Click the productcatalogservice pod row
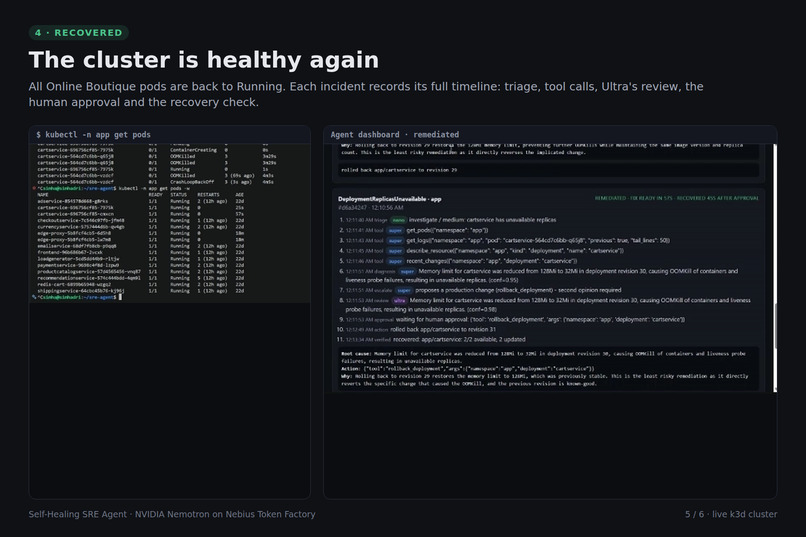The height and width of the screenshot is (537, 806). (140, 272)
